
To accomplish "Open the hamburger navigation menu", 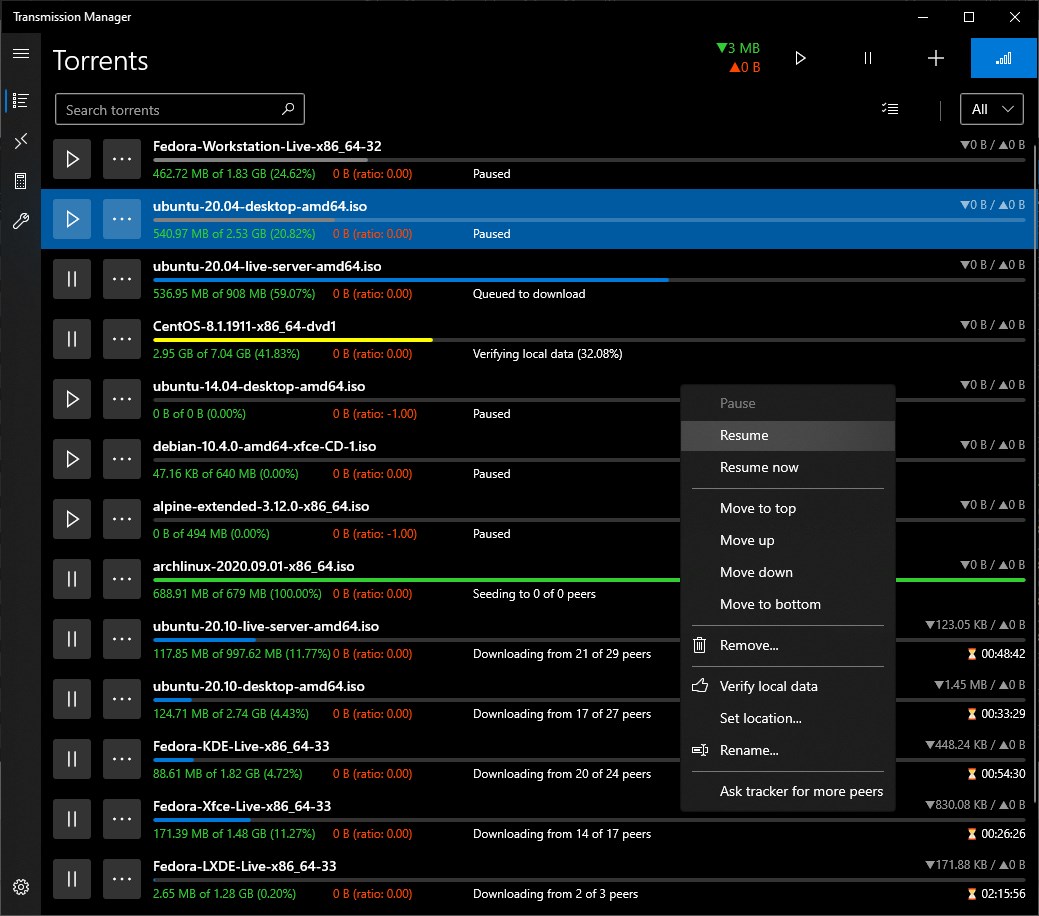I will [x=21, y=54].
